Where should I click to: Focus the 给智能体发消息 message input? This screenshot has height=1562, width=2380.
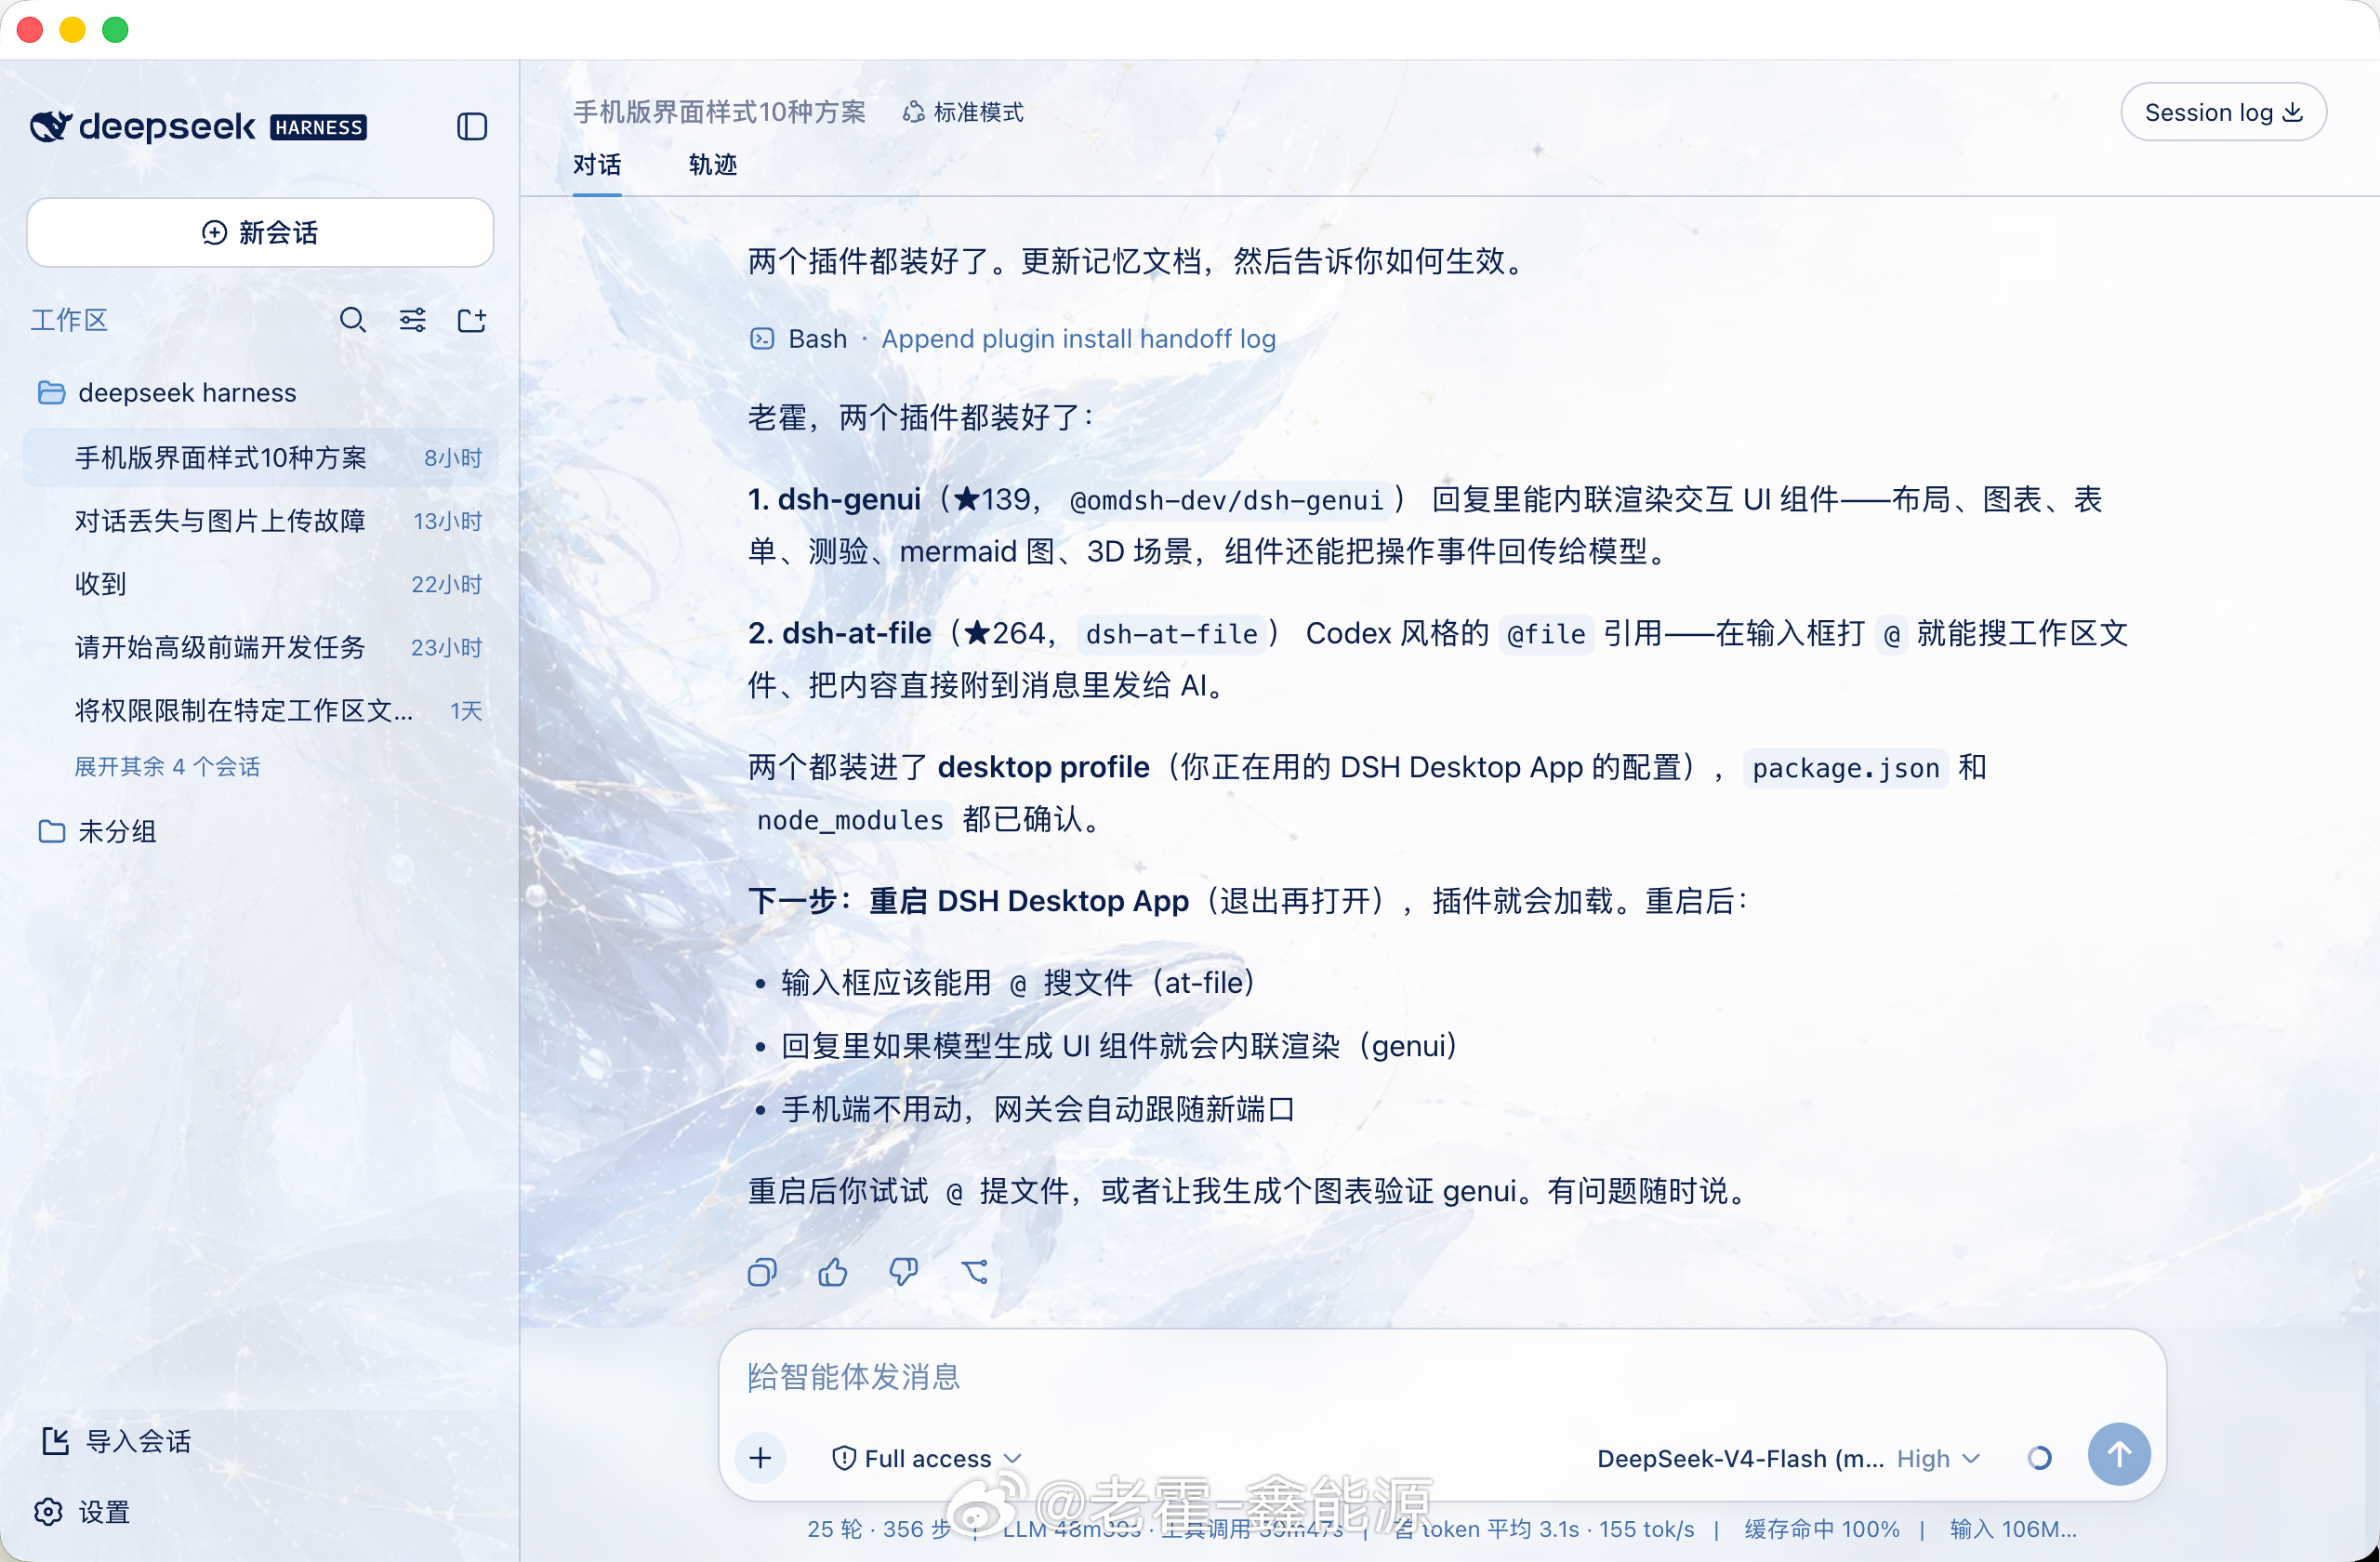(x=1442, y=1377)
